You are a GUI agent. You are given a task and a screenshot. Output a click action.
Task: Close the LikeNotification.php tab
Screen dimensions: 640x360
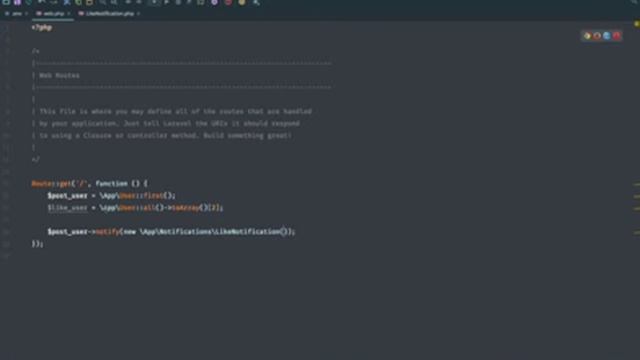pyautogui.click(x=138, y=13)
